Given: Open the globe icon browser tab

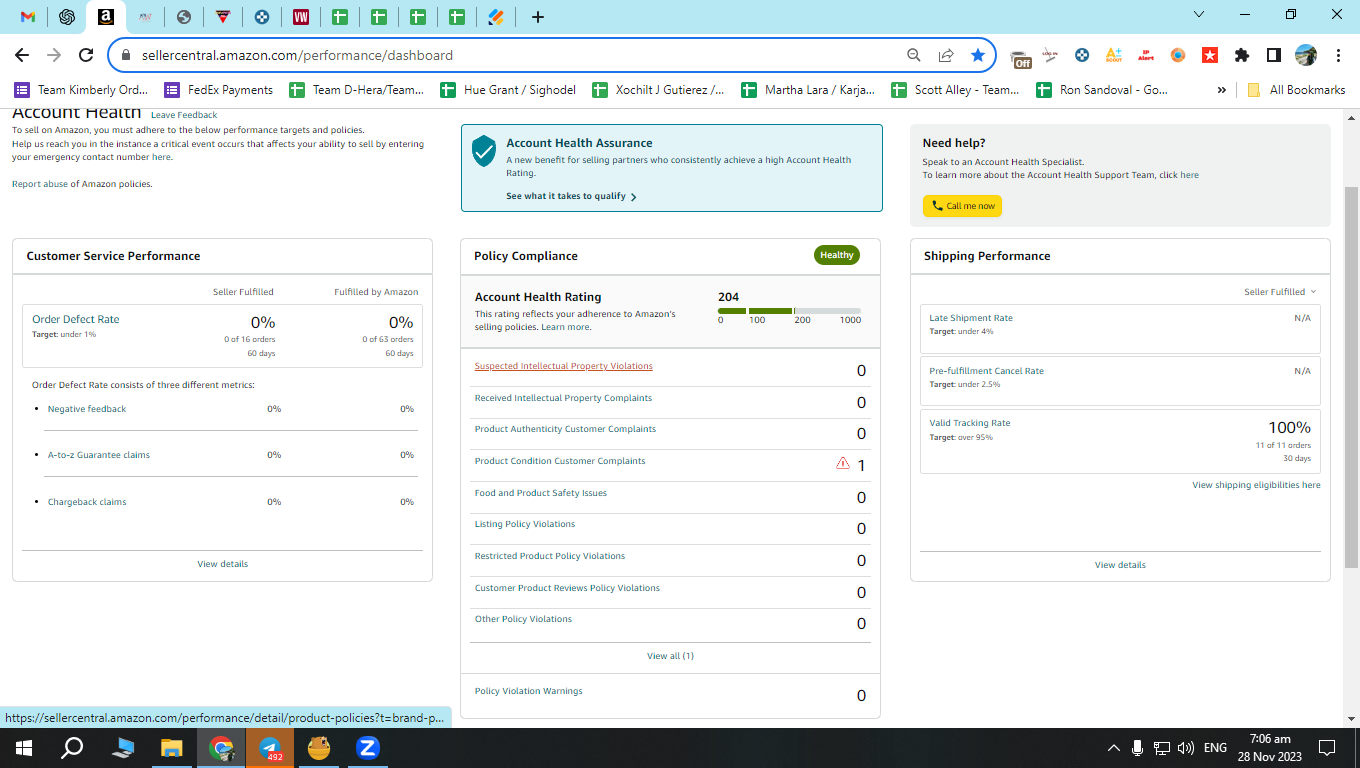Looking at the screenshot, I should click(183, 17).
